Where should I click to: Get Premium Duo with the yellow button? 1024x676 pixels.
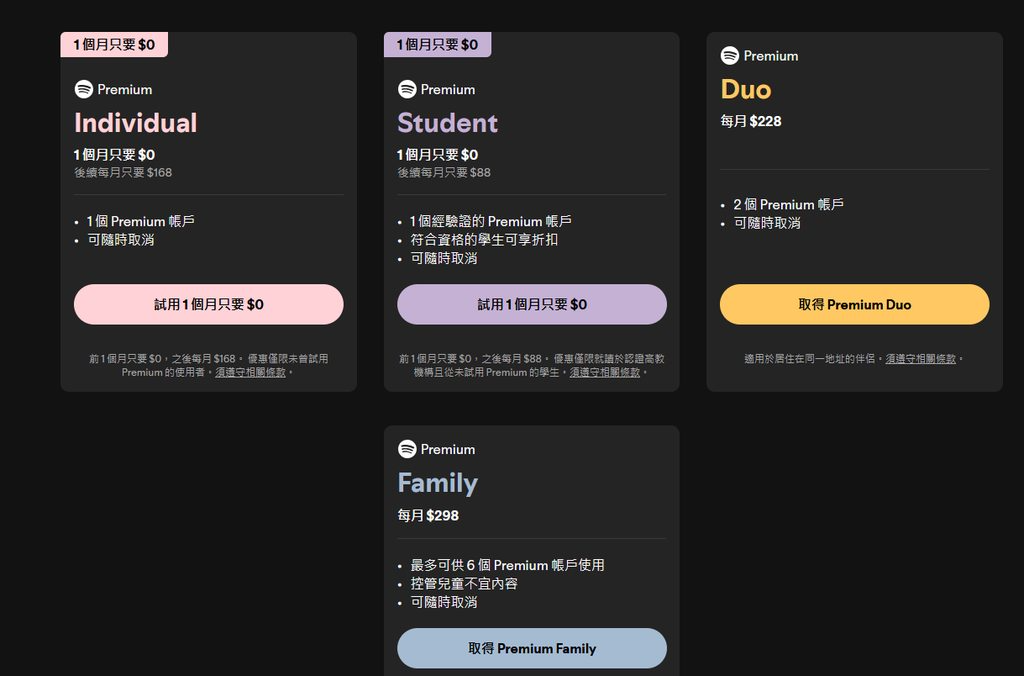pos(854,304)
